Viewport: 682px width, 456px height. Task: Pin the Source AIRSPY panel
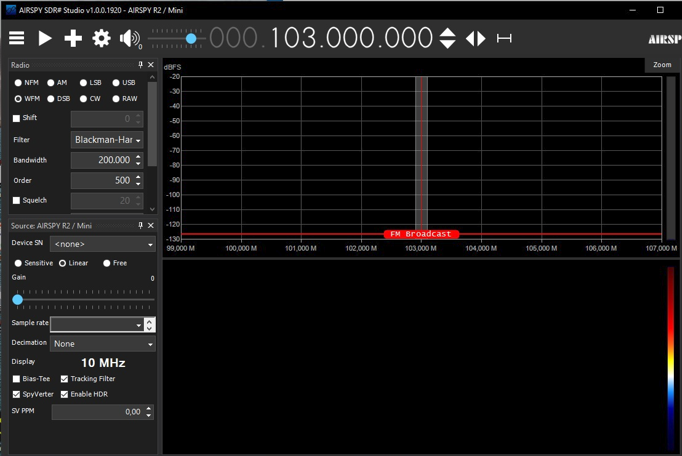click(140, 225)
